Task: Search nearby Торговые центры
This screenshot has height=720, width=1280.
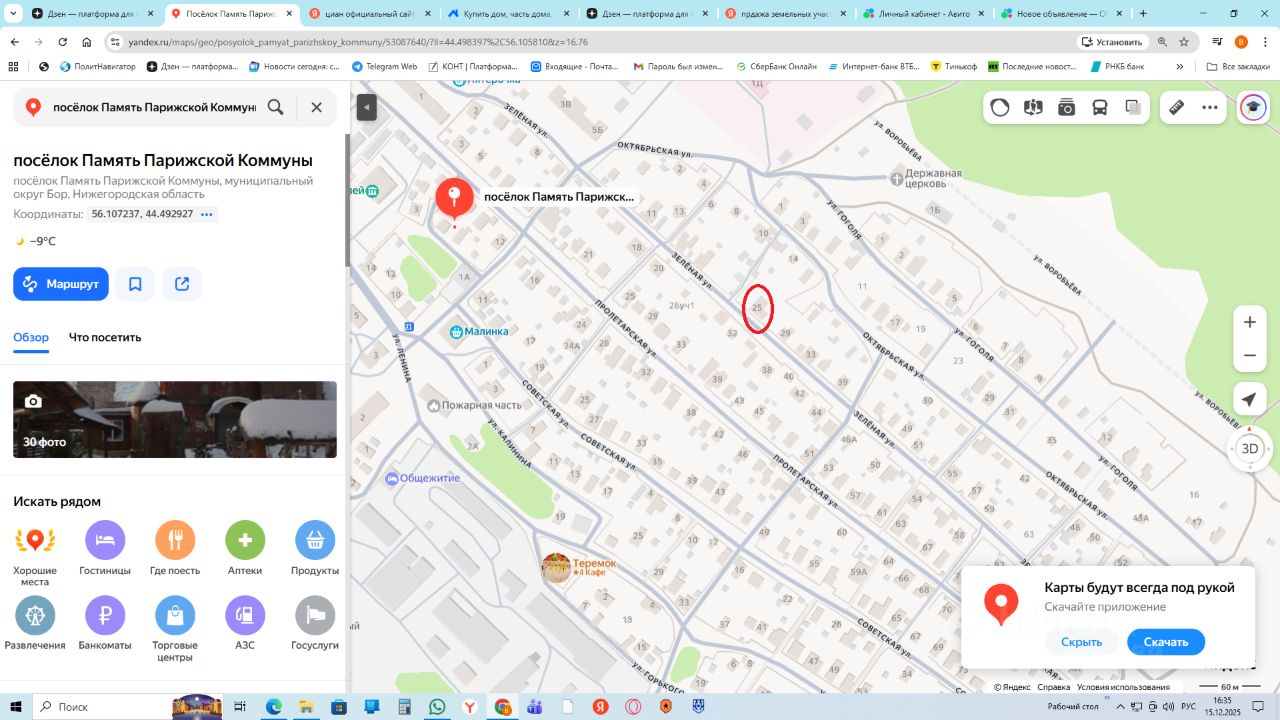Action: 175,630
